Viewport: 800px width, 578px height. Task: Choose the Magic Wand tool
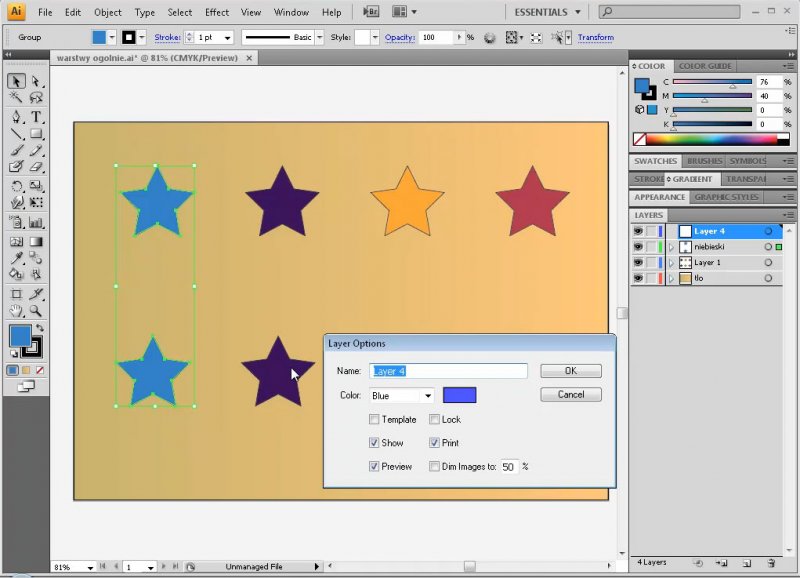[17, 98]
